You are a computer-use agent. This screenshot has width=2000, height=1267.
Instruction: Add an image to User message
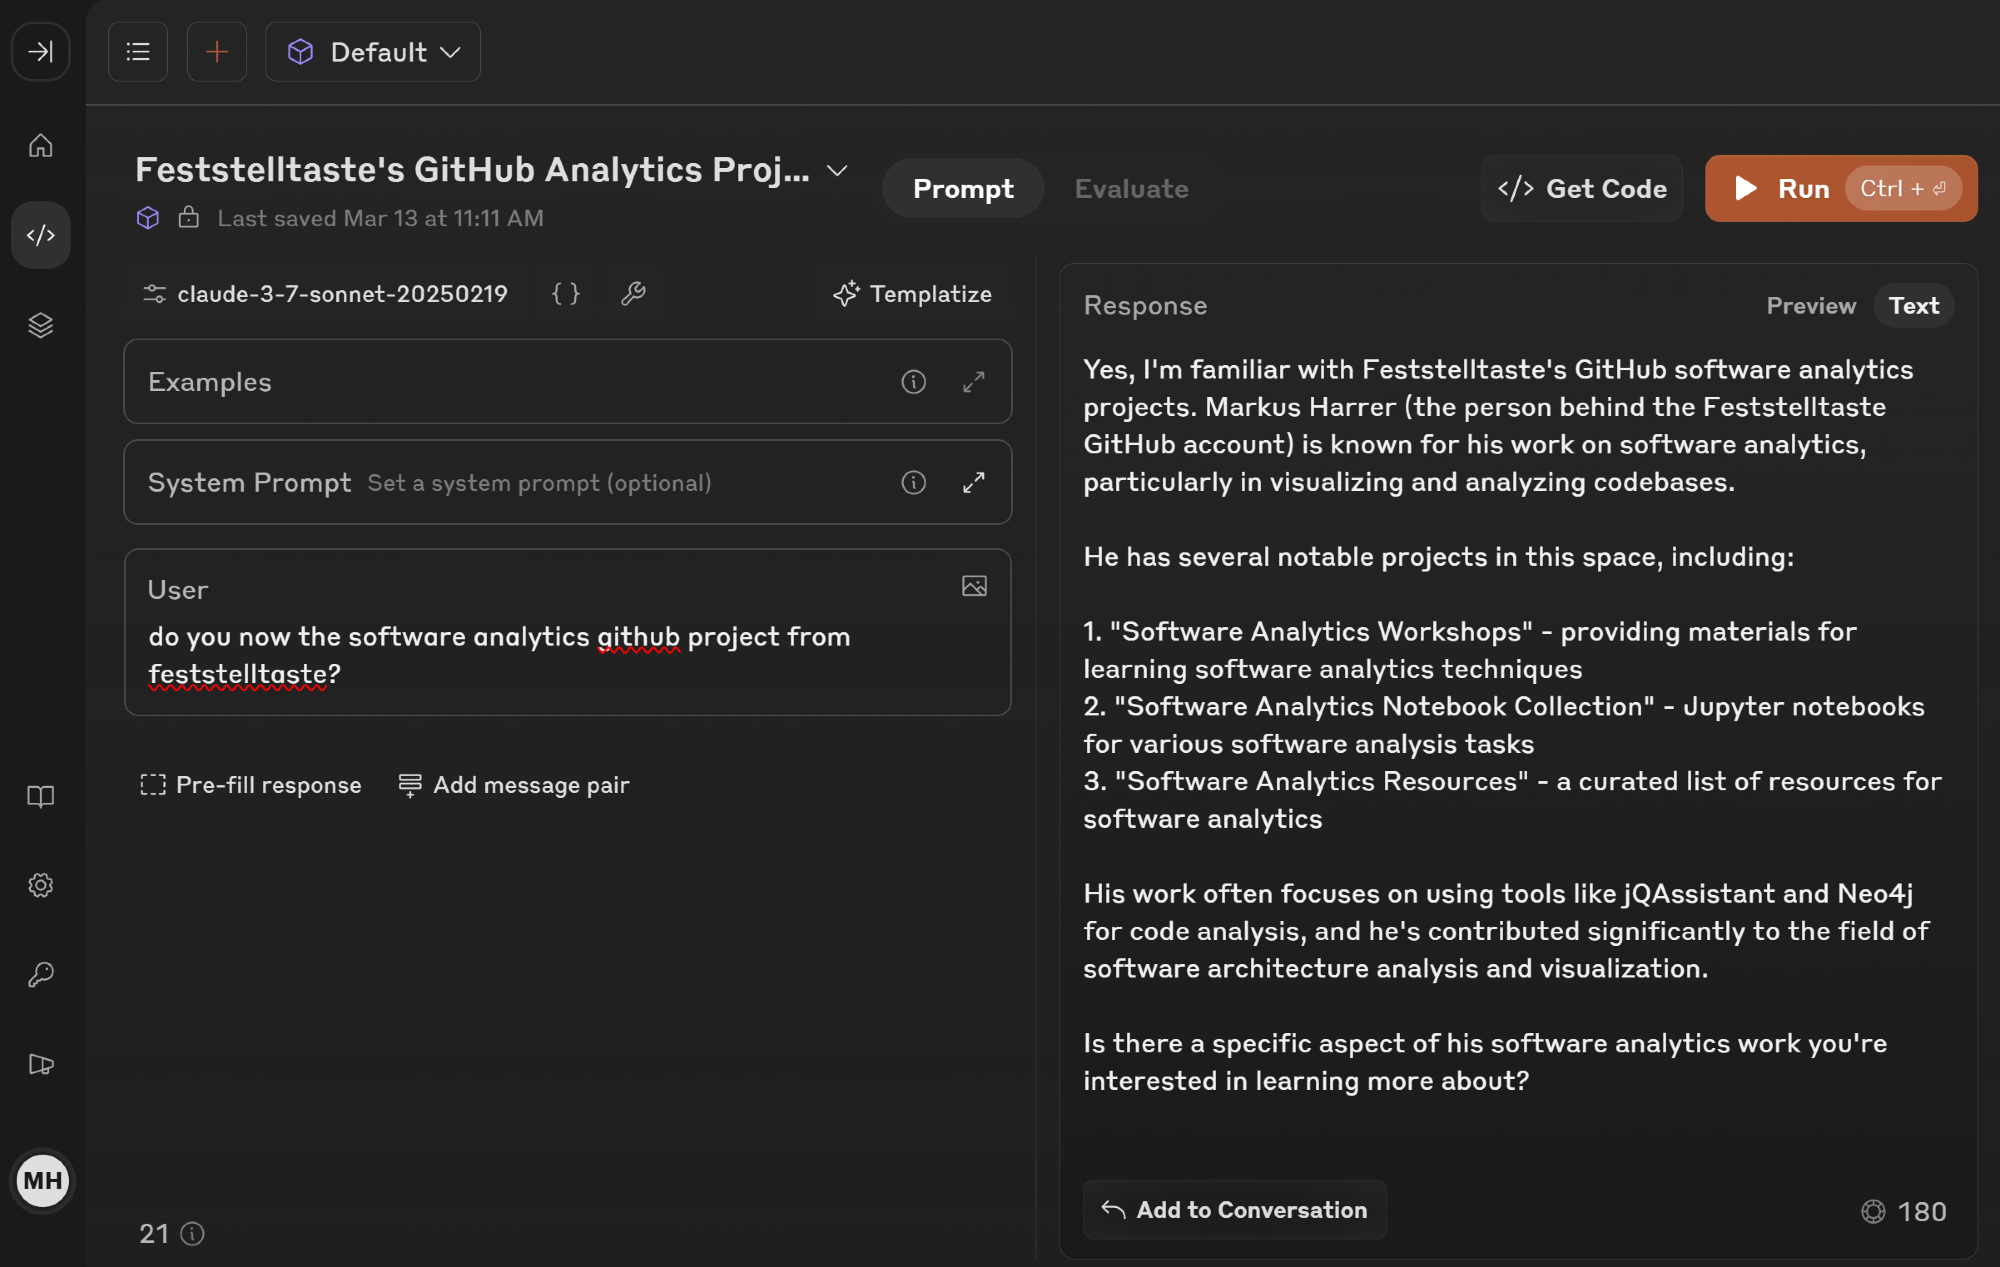point(974,586)
